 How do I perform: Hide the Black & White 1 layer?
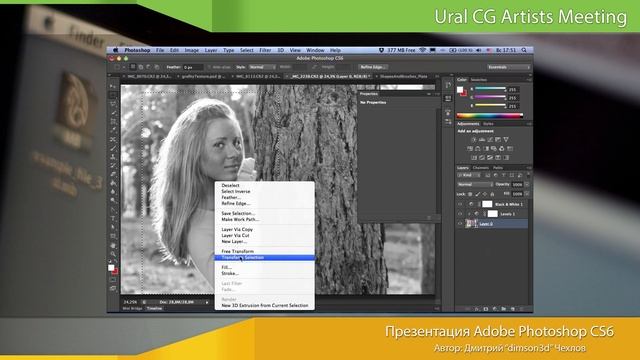pos(460,204)
